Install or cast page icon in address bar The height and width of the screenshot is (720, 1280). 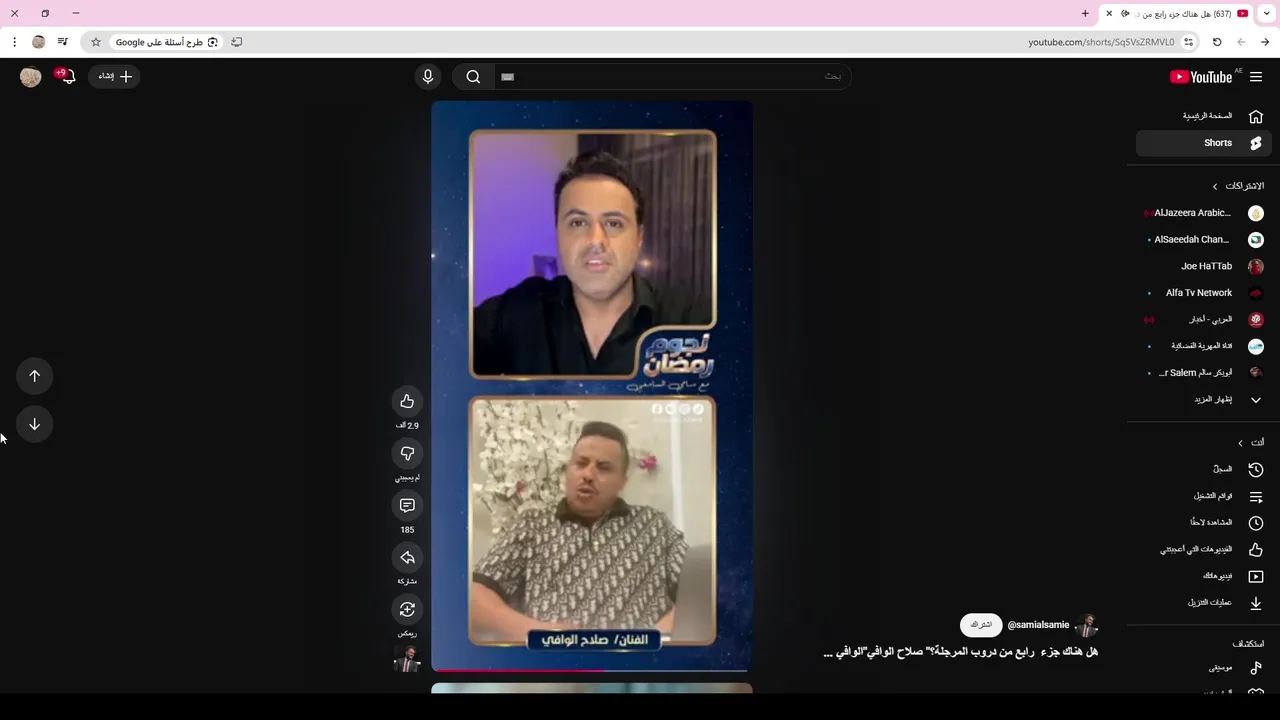236,42
